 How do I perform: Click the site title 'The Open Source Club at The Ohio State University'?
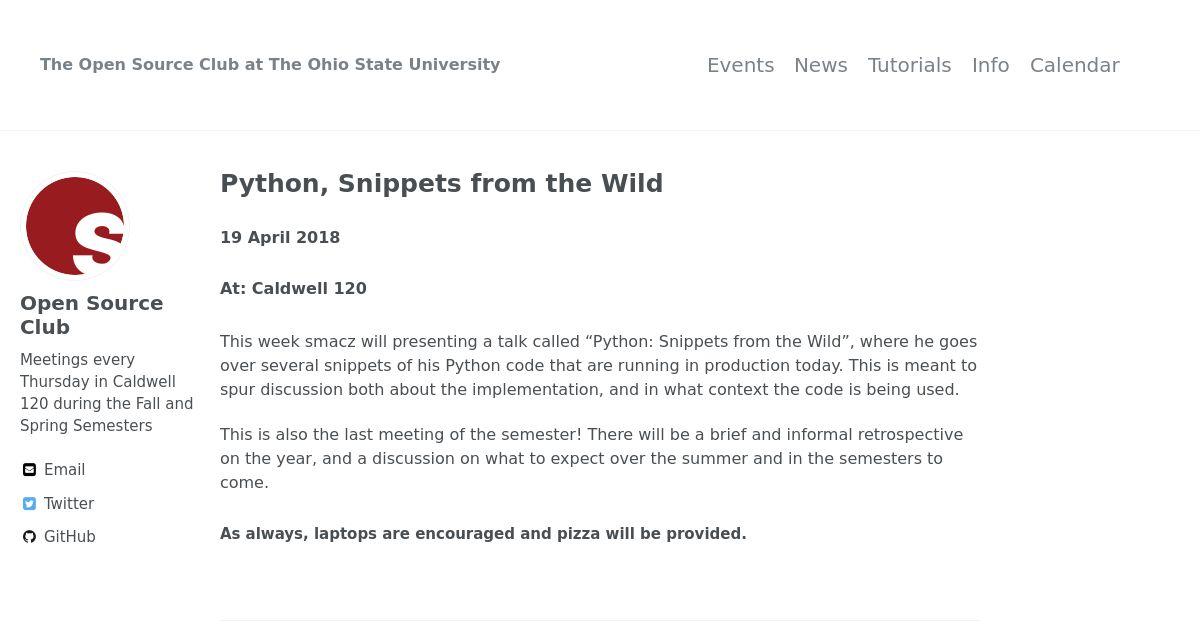[270, 64]
